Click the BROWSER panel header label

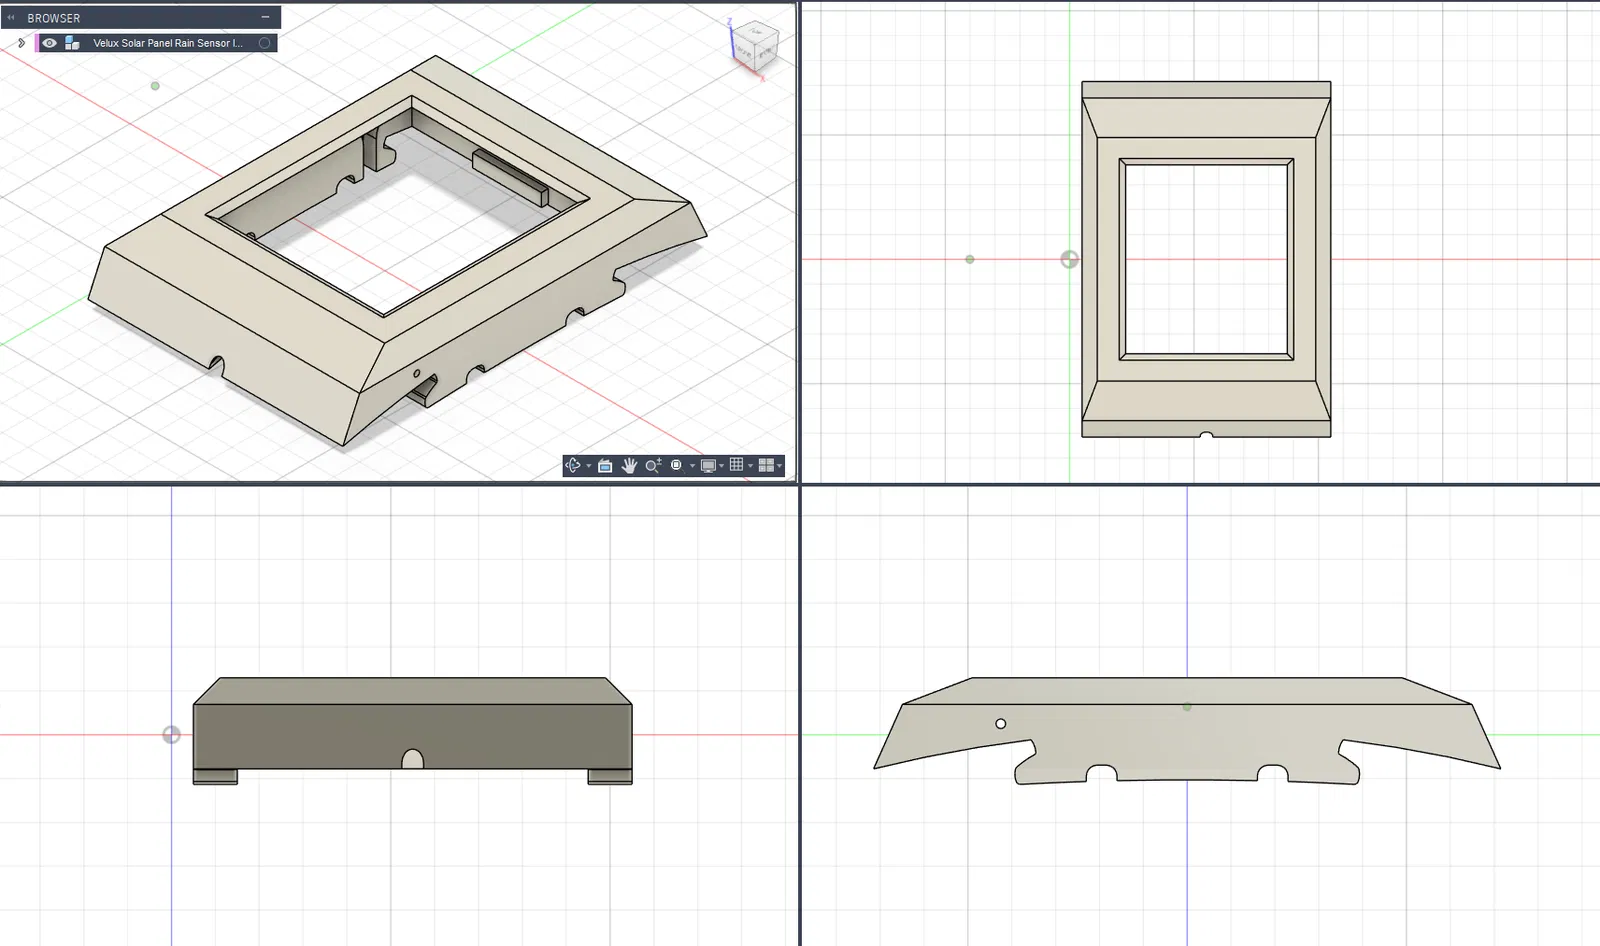[54, 18]
